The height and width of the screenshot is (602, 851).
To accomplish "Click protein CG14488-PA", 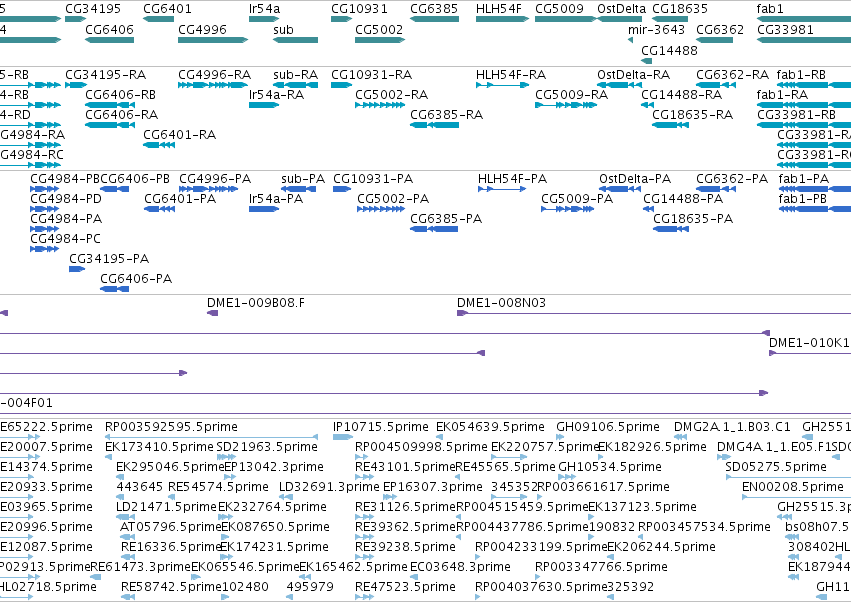I will (x=649, y=209).
